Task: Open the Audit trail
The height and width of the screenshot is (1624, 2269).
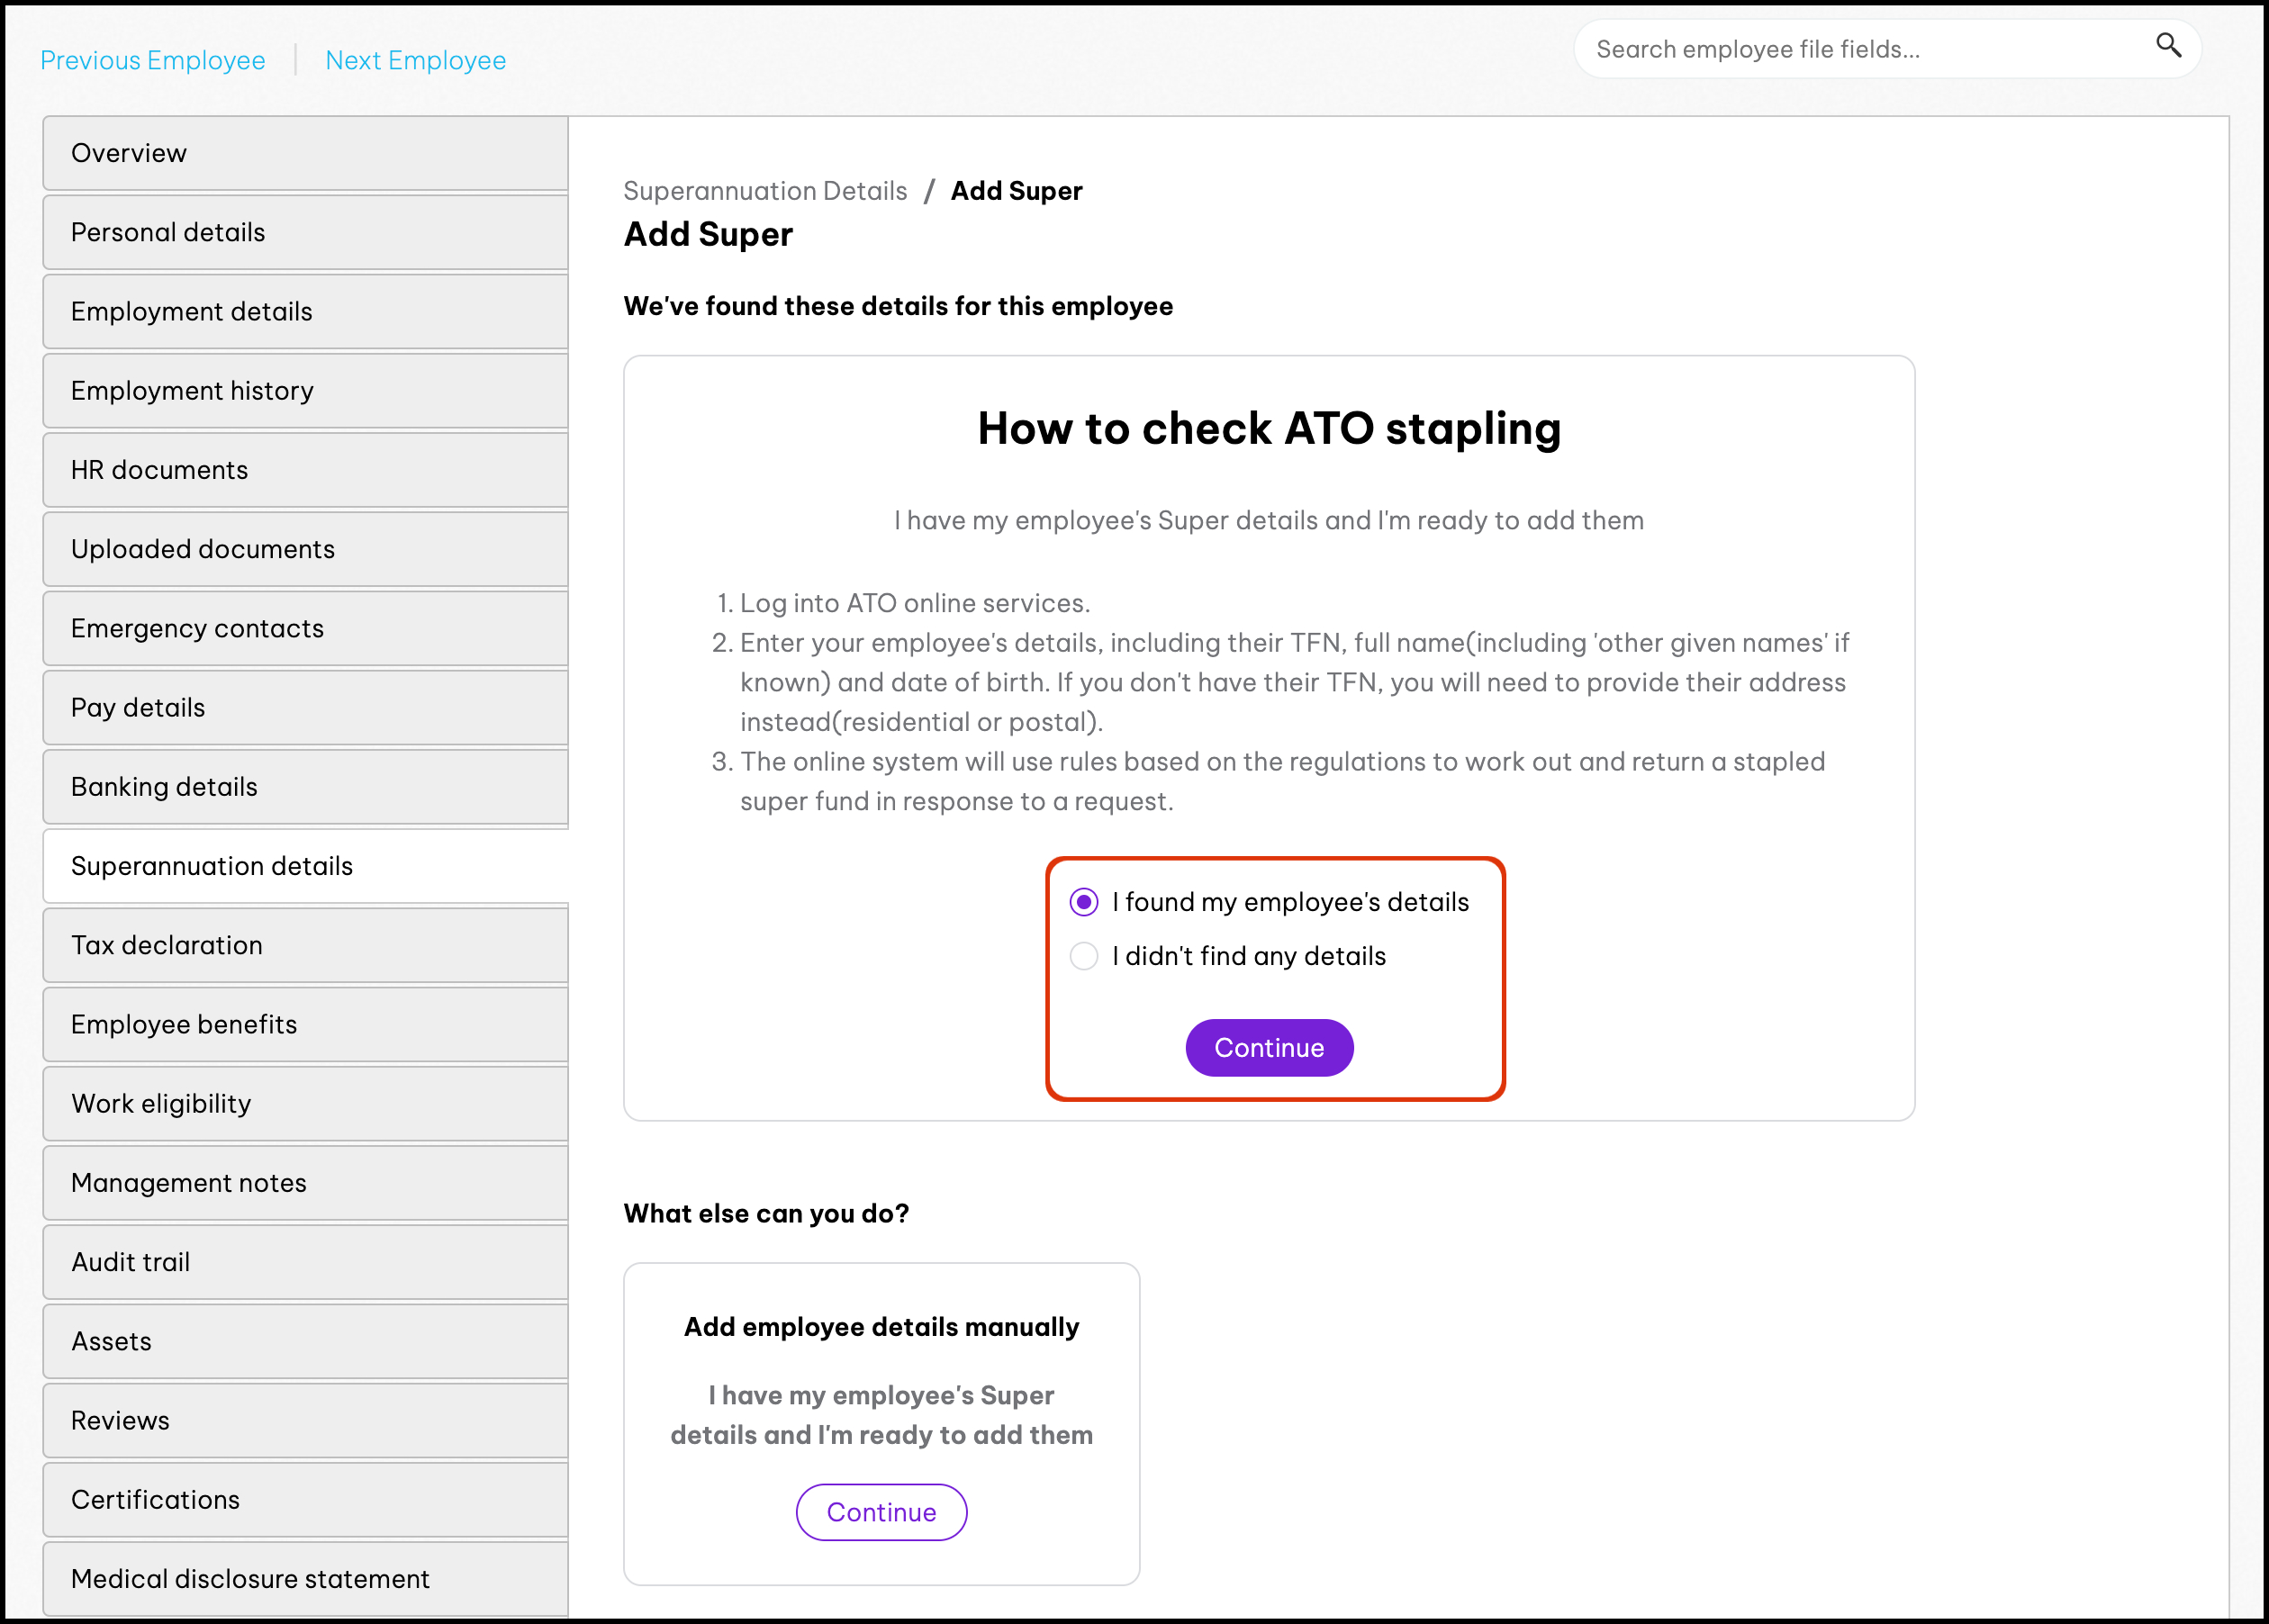Action: [306, 1262]
